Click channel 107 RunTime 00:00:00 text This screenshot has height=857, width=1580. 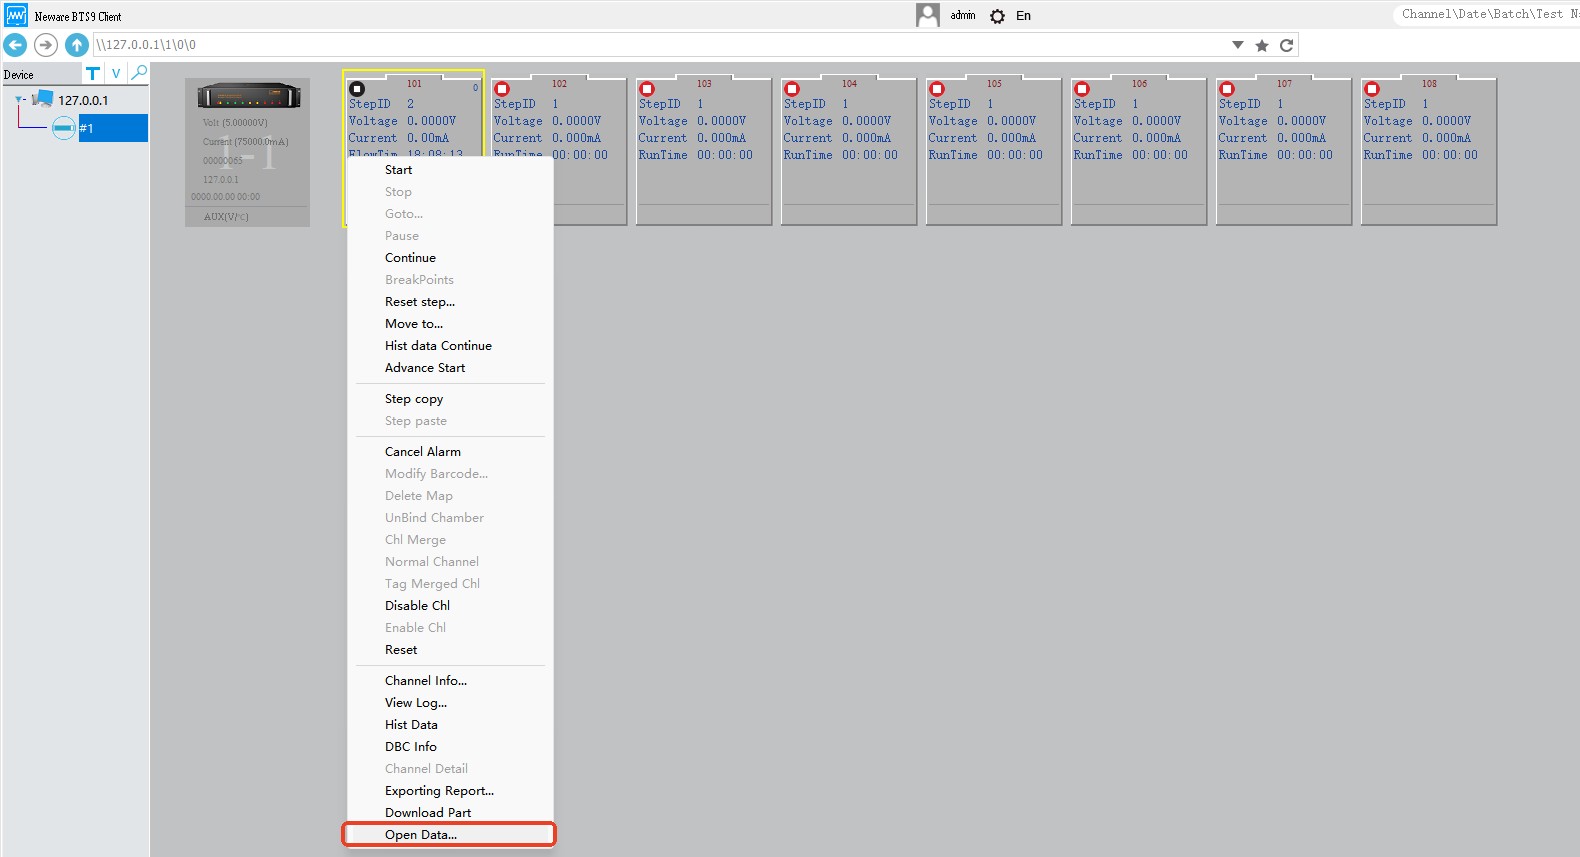coord(1275,155)
